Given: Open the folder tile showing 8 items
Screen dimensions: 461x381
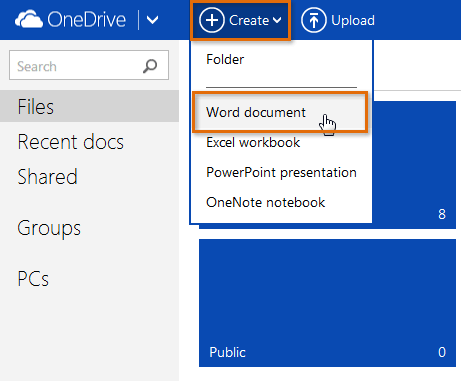Looking at the screenshot, I should coord(414,165).
